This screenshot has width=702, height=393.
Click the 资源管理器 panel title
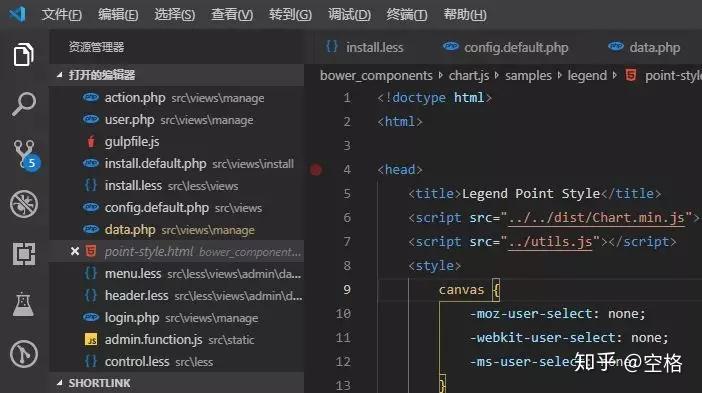96,47
